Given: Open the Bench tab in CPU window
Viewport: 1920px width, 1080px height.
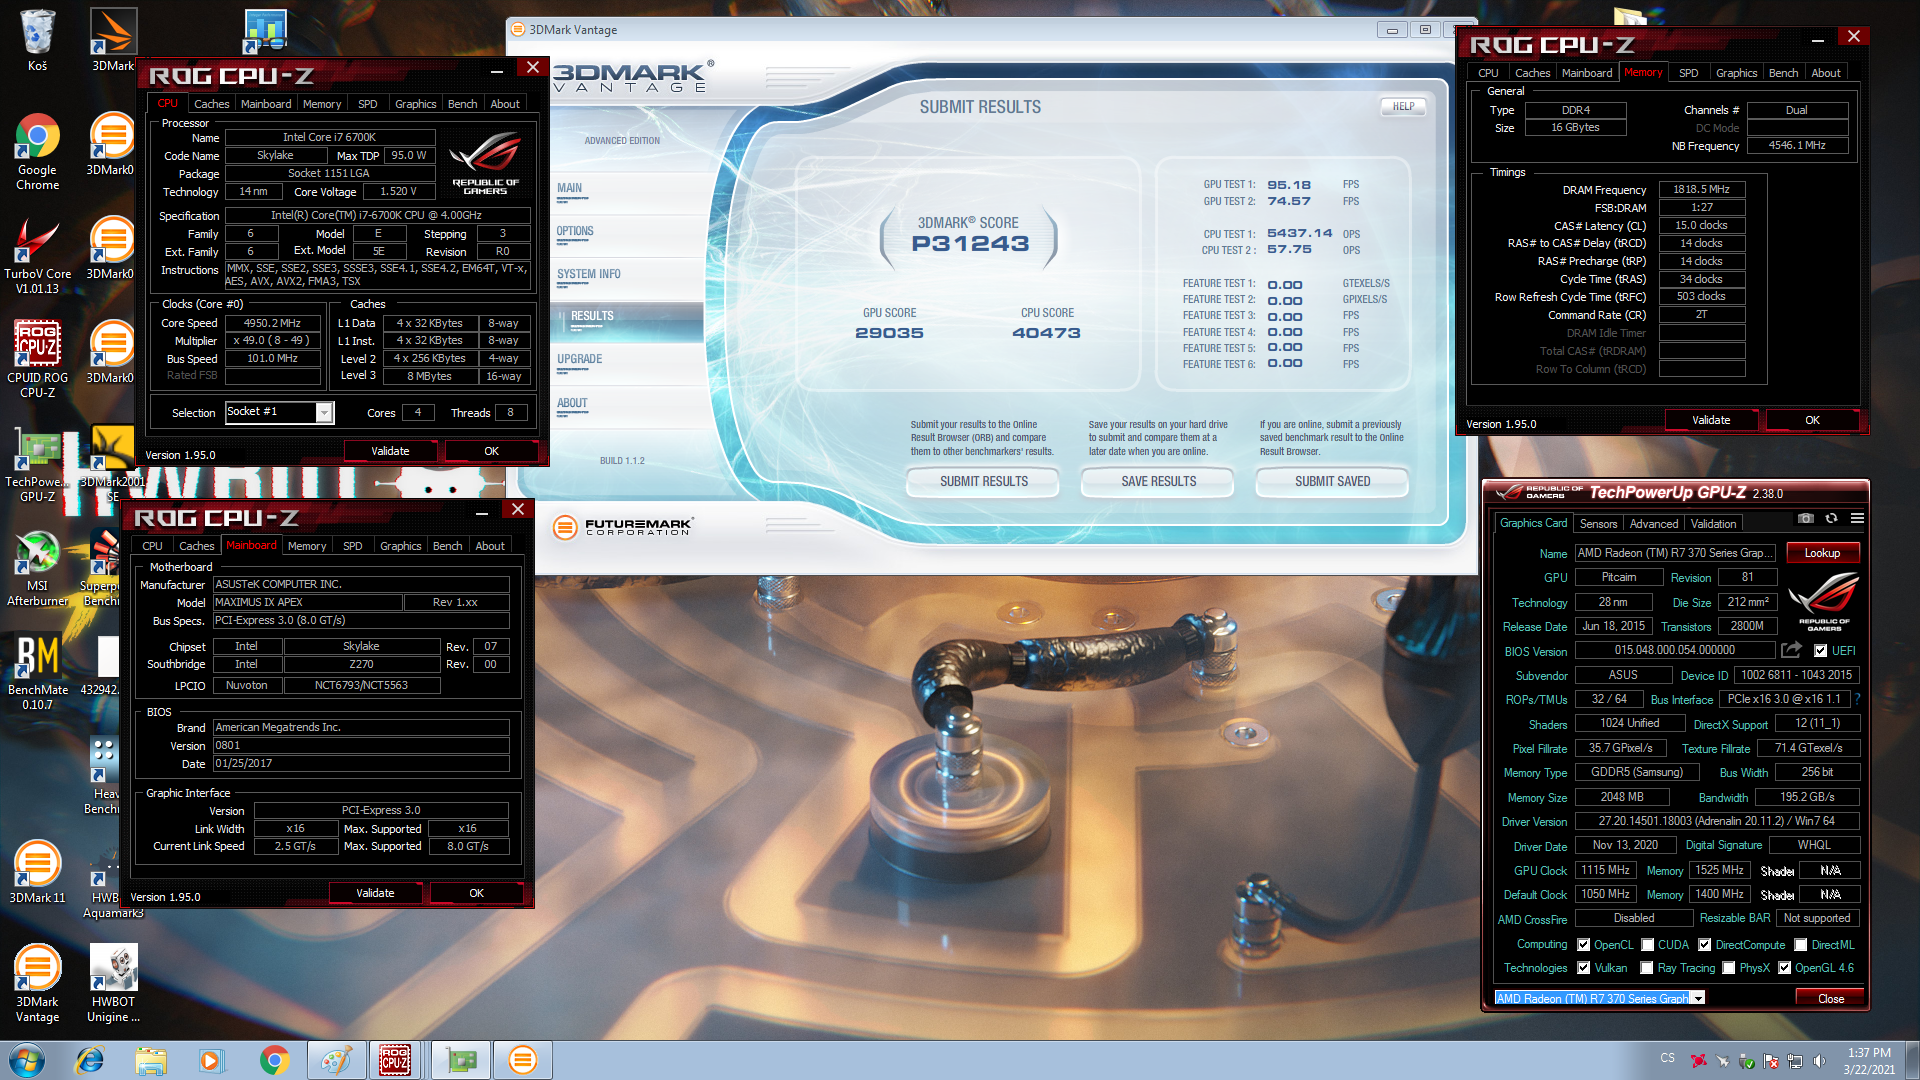Looking at the screenshot, I should point(462,104).
